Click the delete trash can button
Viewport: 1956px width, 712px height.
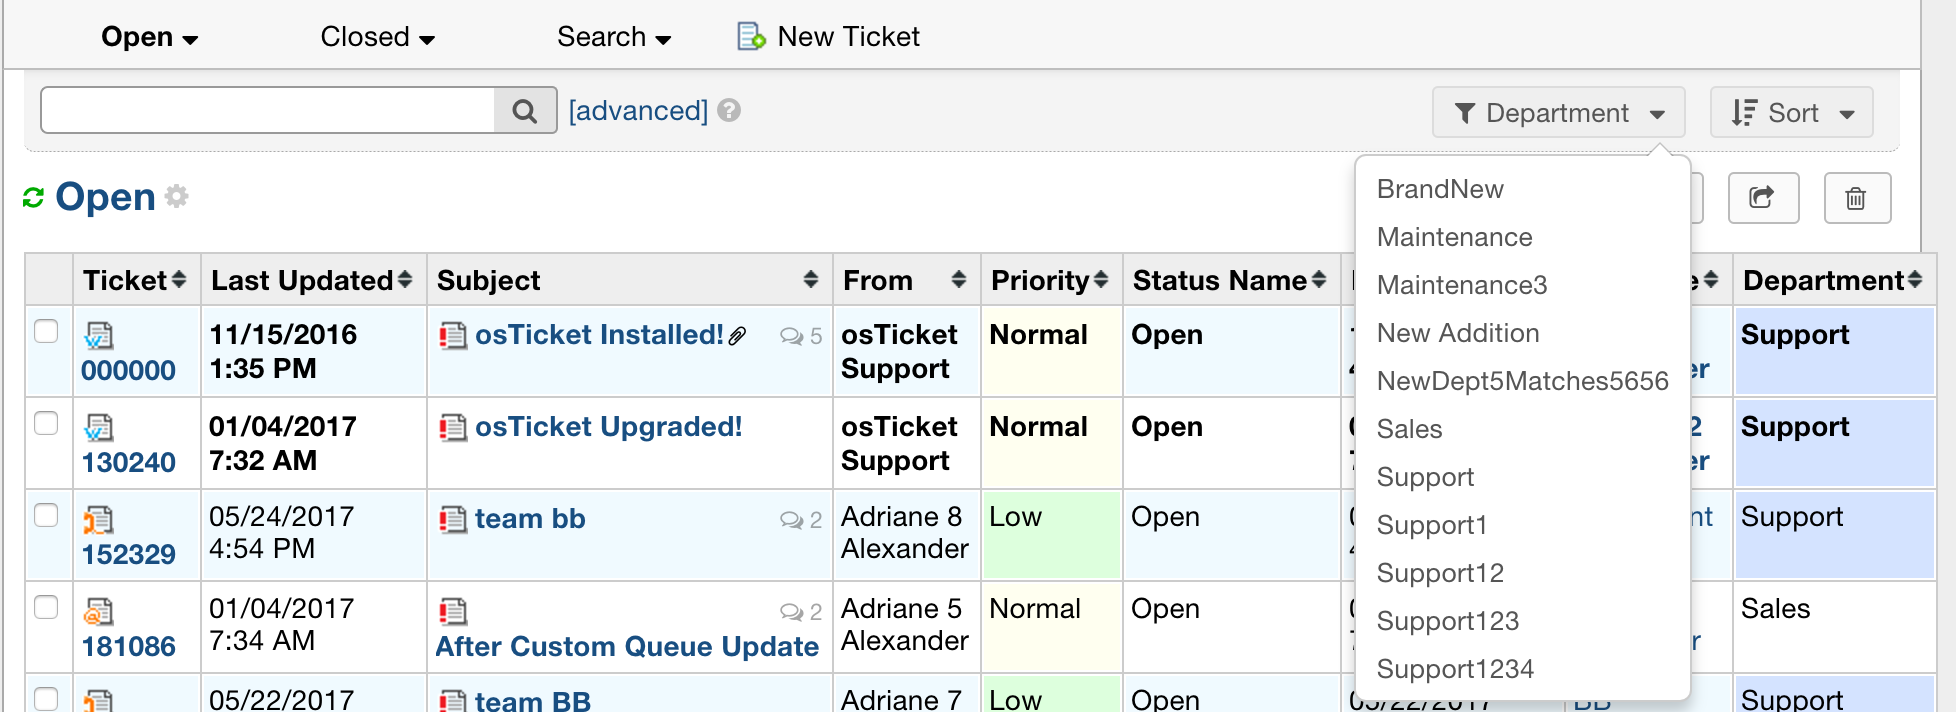[x=1857, y=198]
